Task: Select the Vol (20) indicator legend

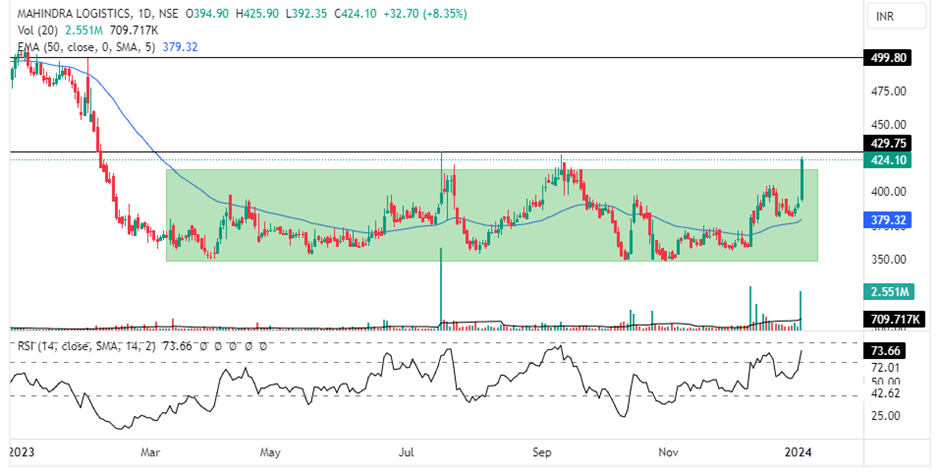Action: coord(36,30)
